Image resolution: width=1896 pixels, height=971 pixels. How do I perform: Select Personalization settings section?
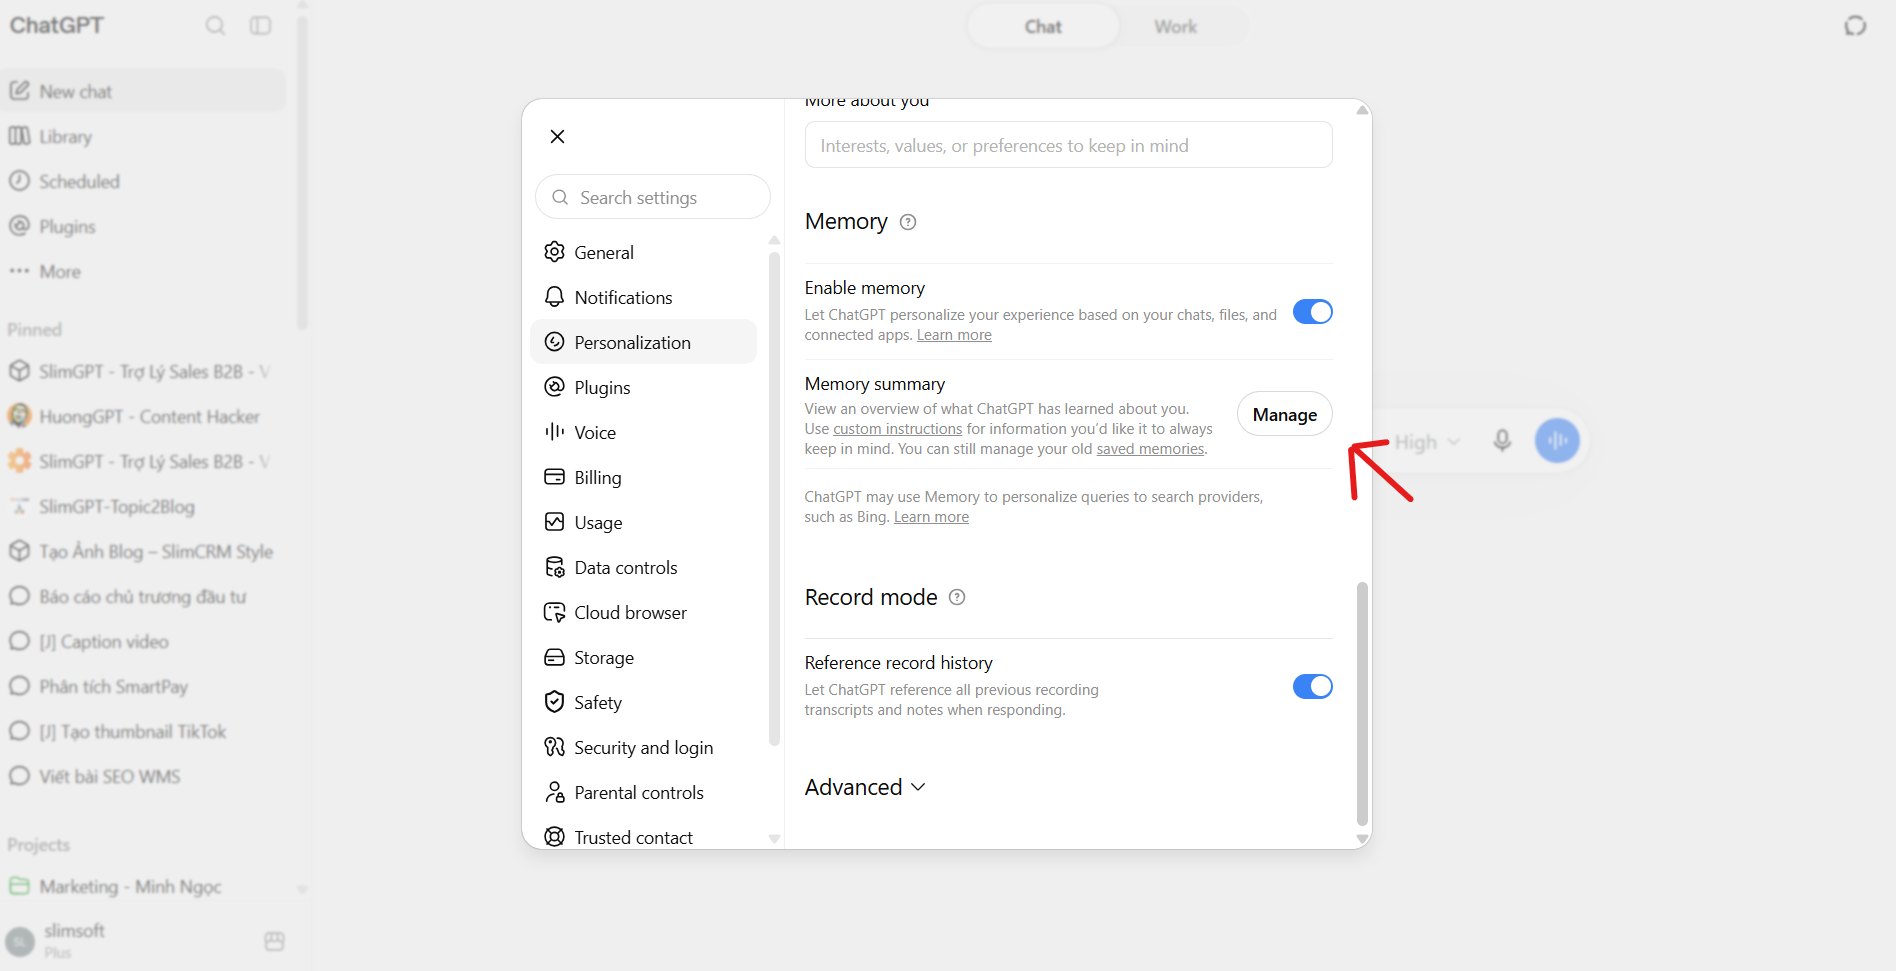[643, 342]
